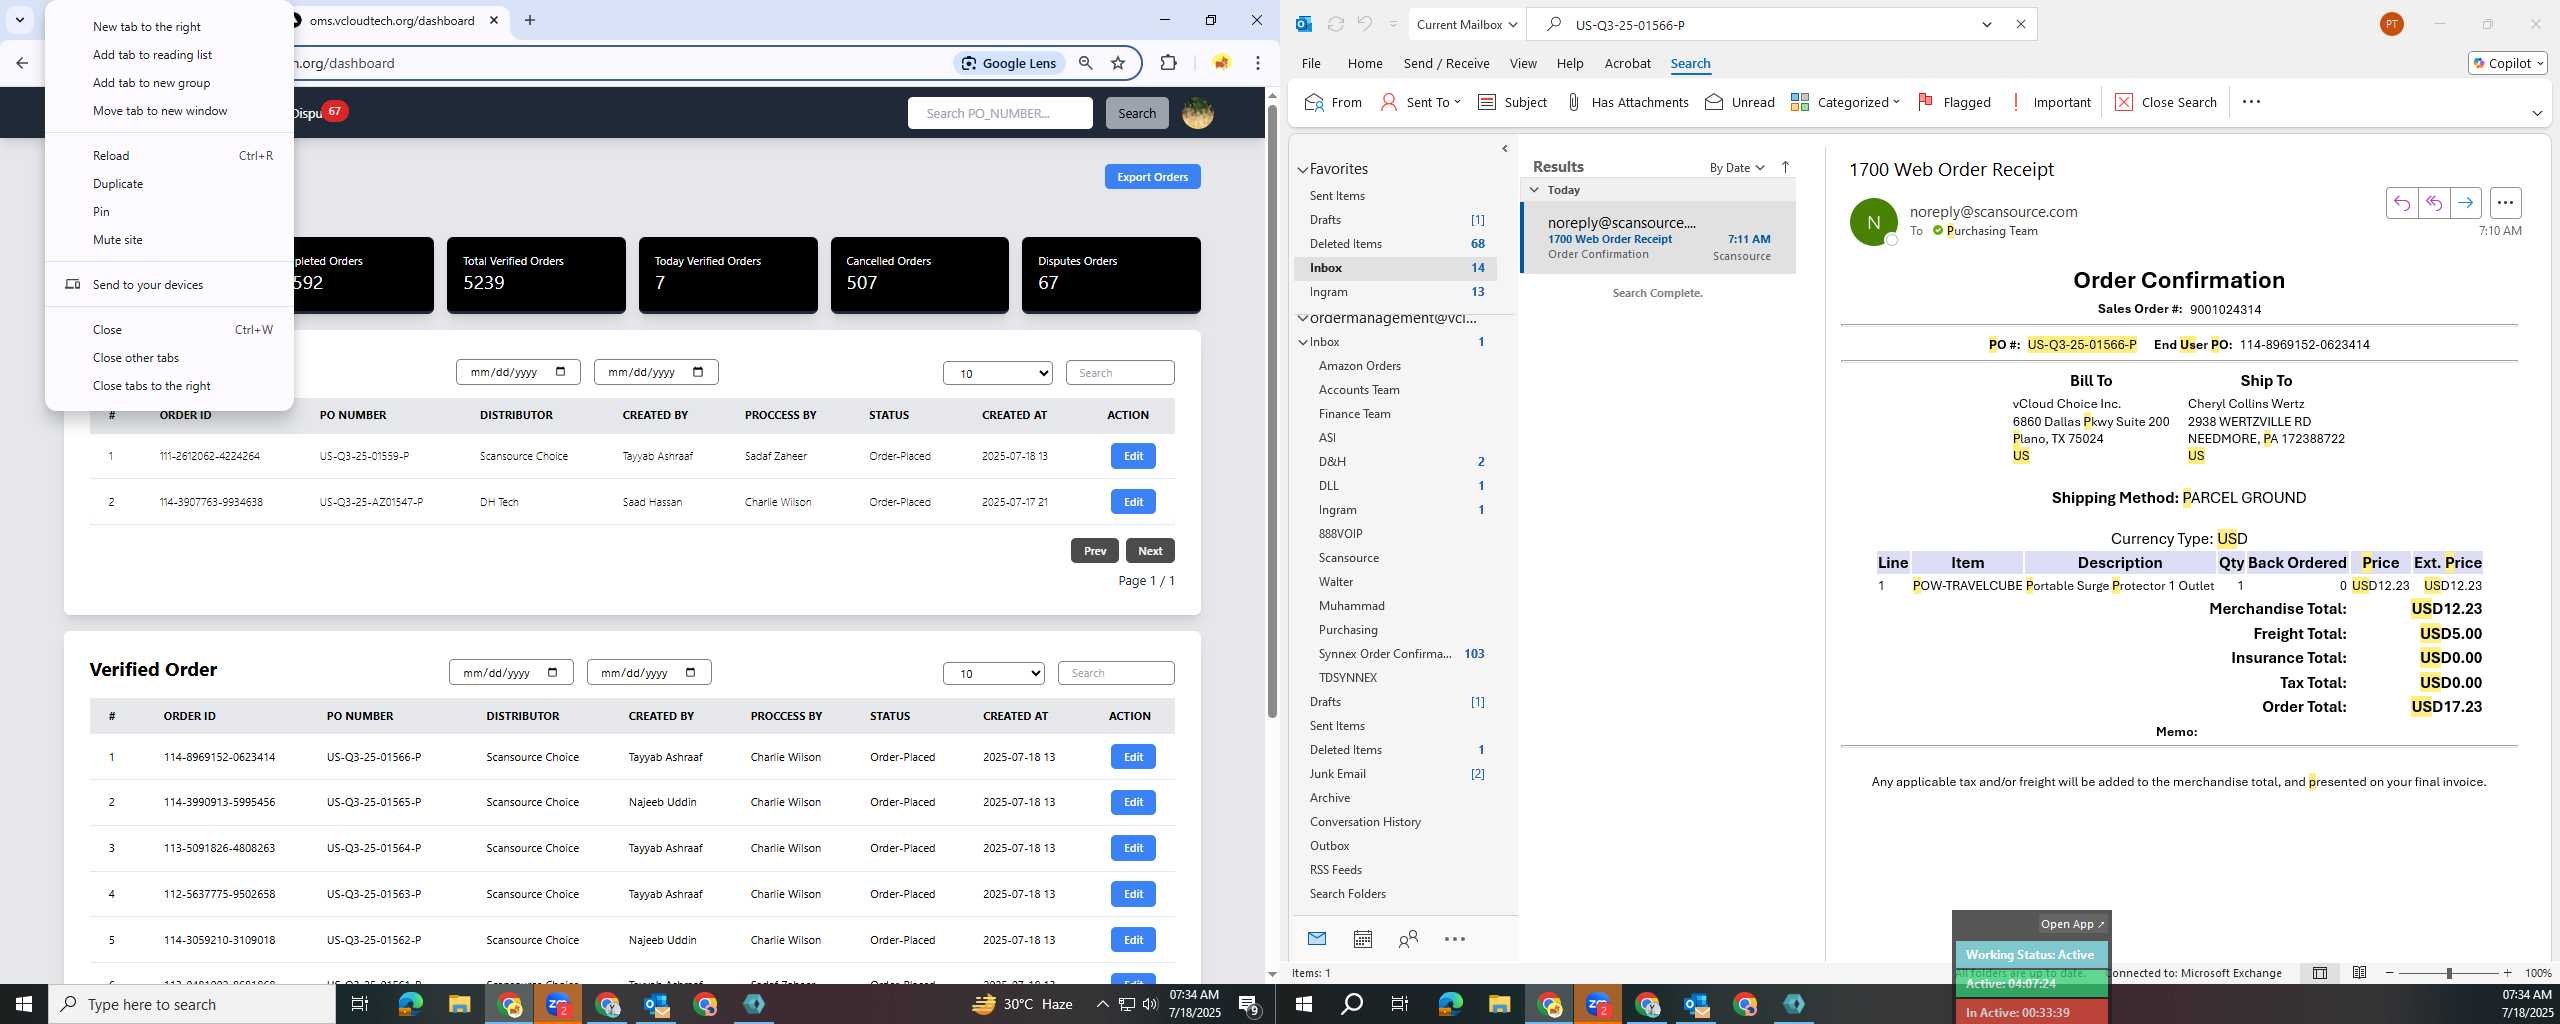Screen dimensions: 2560x1024
Task: Click dashboard user avatar picture
Action: point(1198,113)
